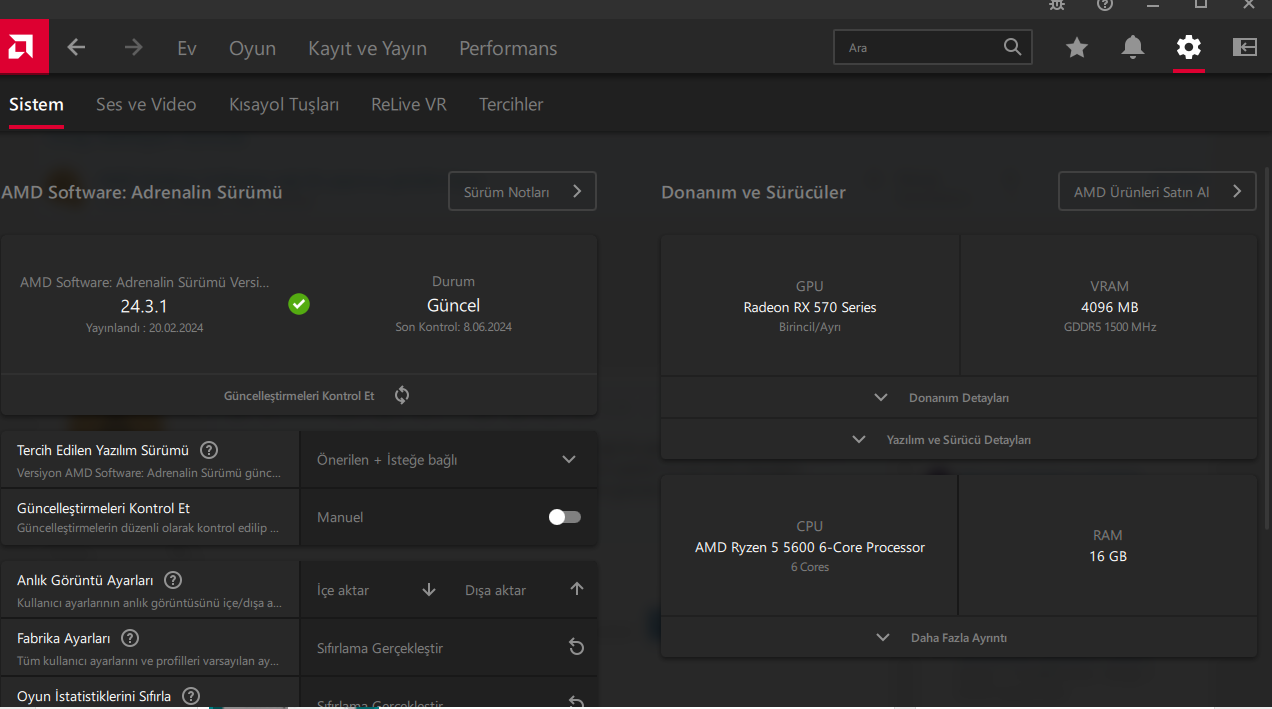Open the Oyun menu
The width and height of the screenshot is (1272, 709).
coord(252,48)
